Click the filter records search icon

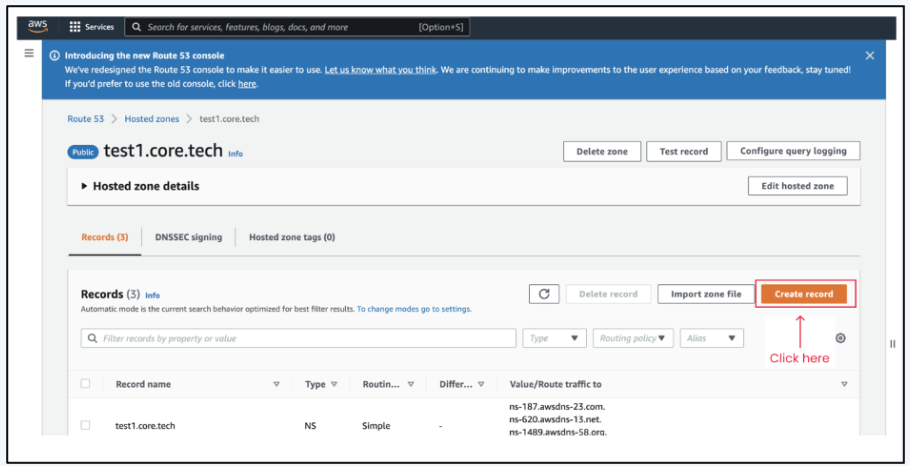[x=92, y=338]
